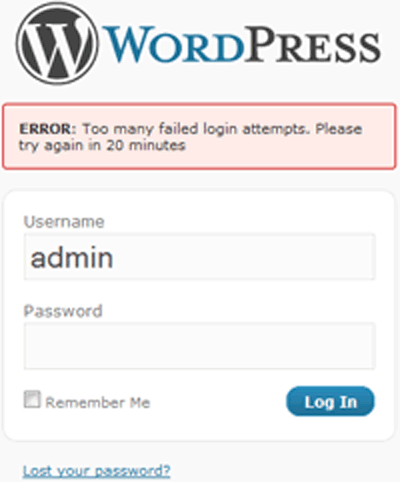Tick the Remember Me checkbox

point(32,399)
